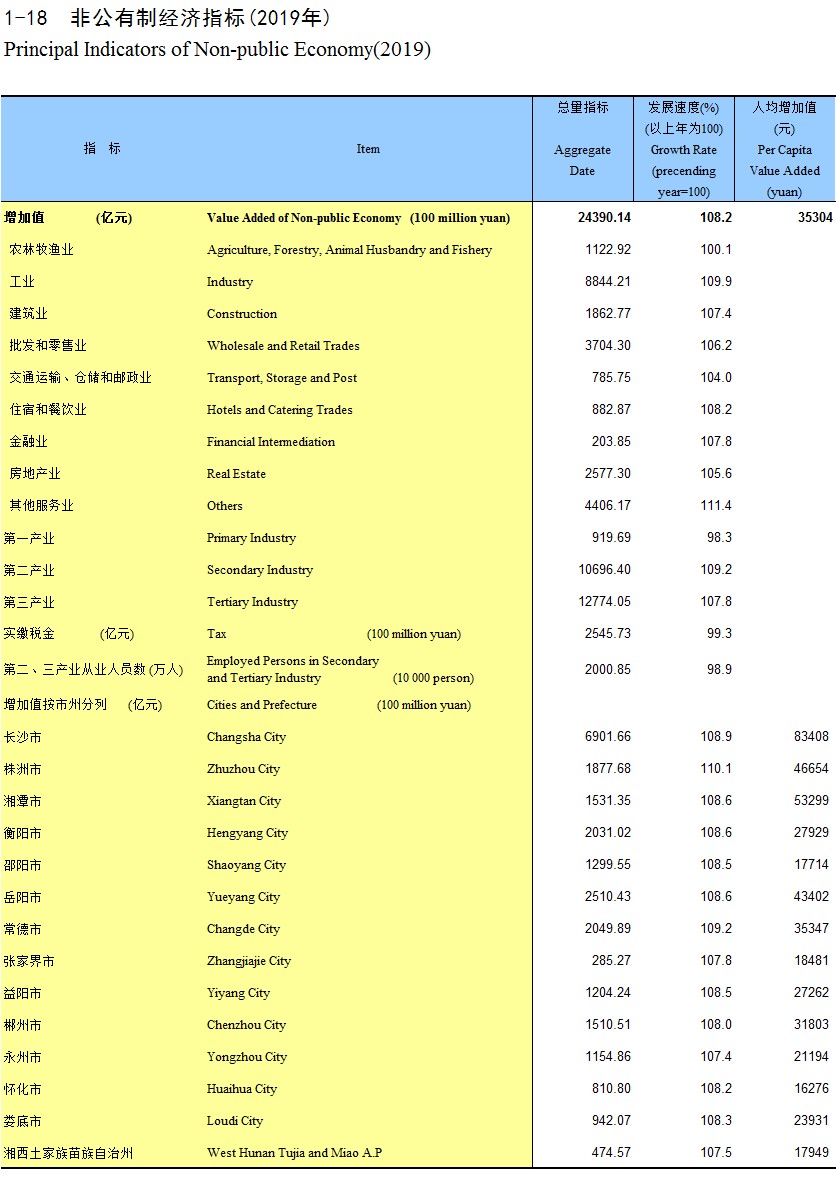
Task: Select Zhuzhou growth rate 110.1
Action: point(716,769)
